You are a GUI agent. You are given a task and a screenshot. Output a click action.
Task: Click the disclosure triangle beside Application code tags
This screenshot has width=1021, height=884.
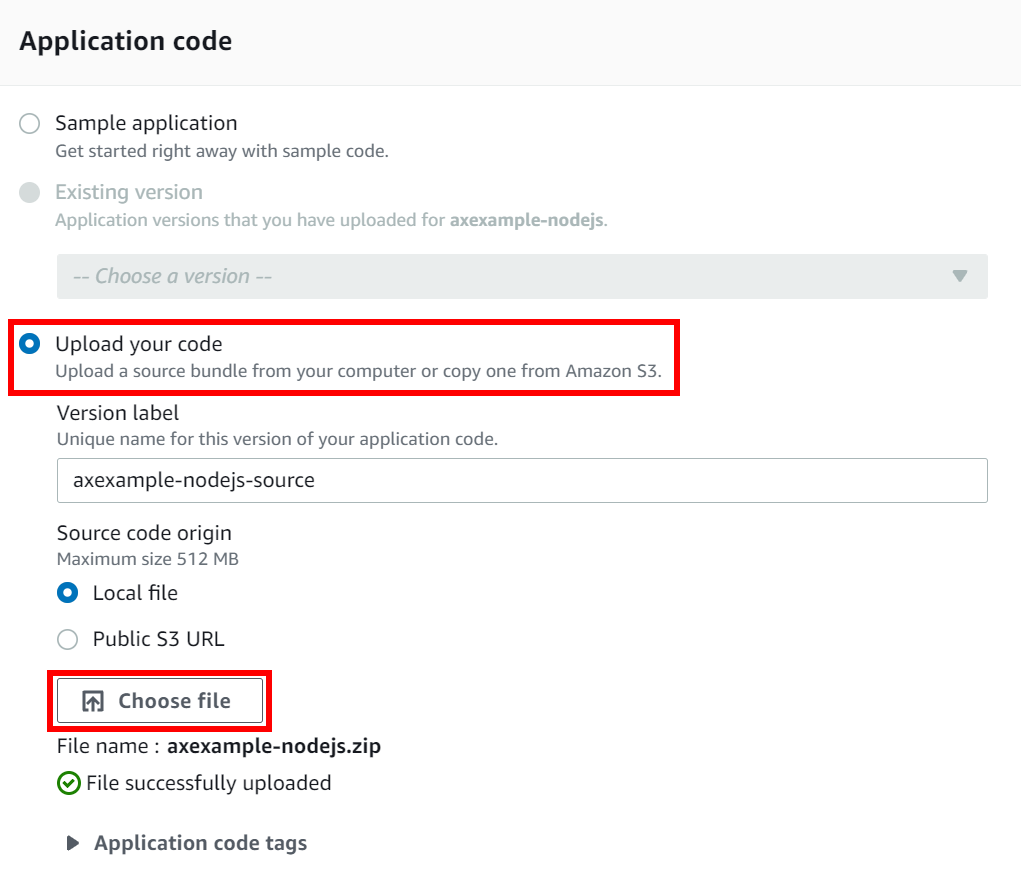[71, 842]
